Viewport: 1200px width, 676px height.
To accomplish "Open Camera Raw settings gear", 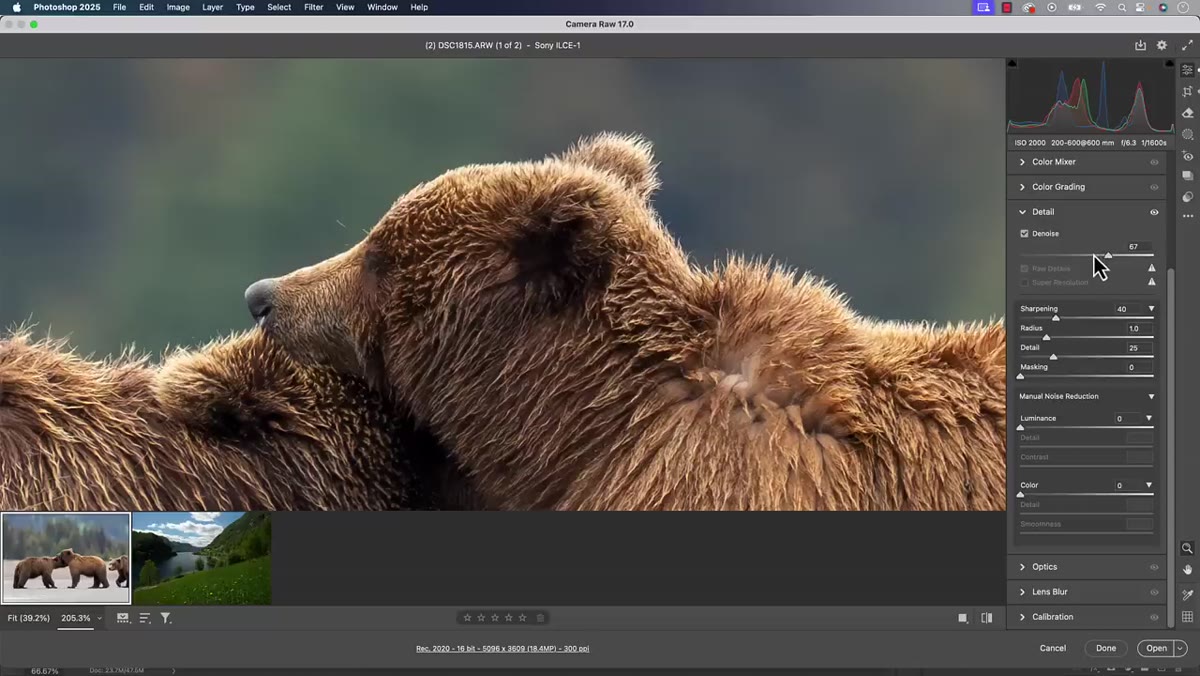I will (1161, 45).
